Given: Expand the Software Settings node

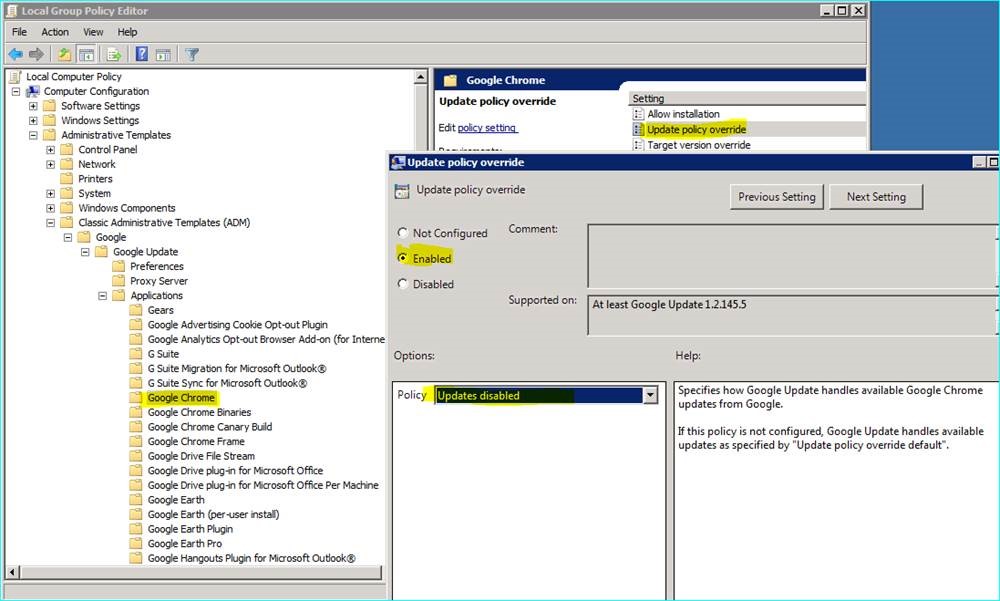Looking at the screenshot, I should point(33,106).
